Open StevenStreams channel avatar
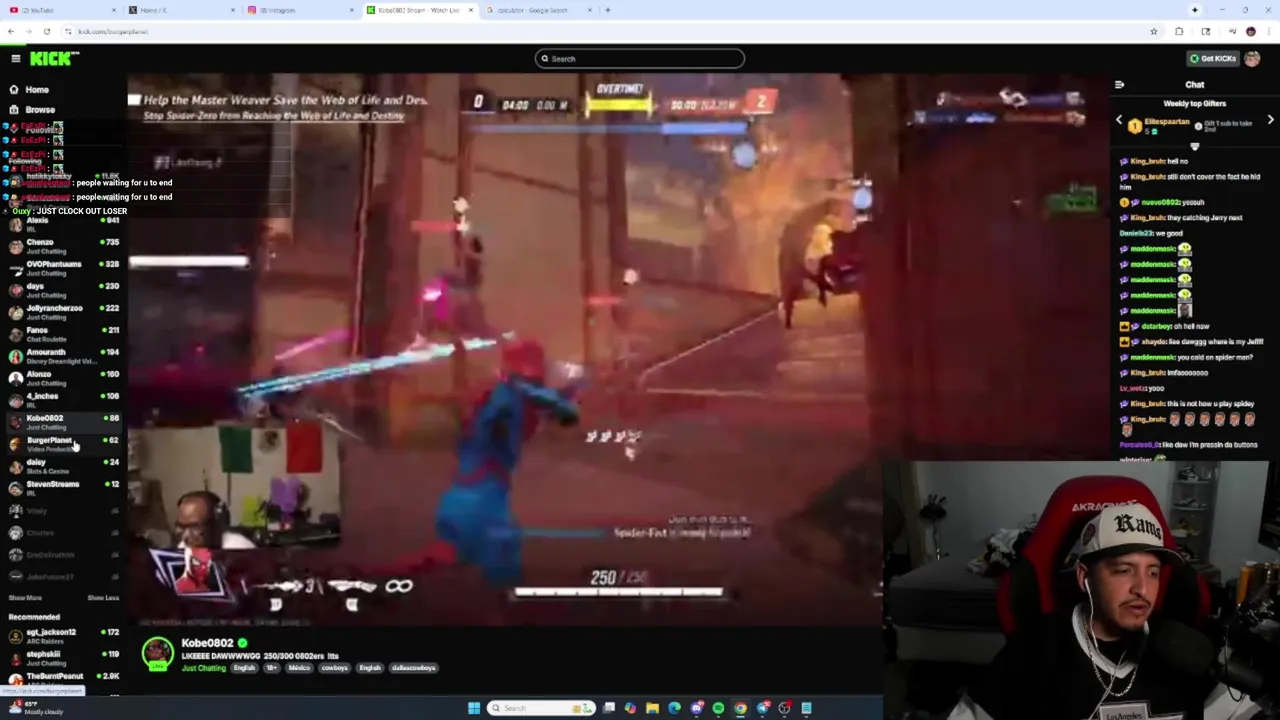 [x=15, y=488]
